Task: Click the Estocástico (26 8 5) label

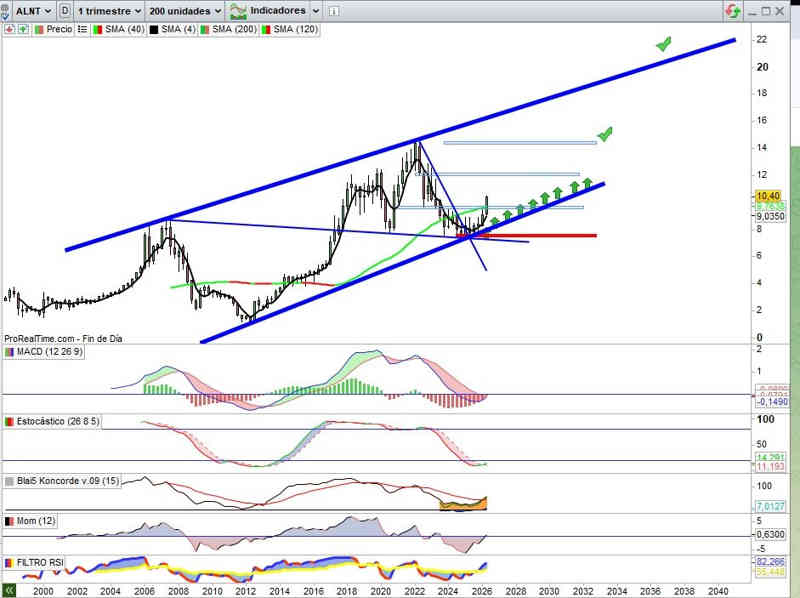Action: point(58,421)
